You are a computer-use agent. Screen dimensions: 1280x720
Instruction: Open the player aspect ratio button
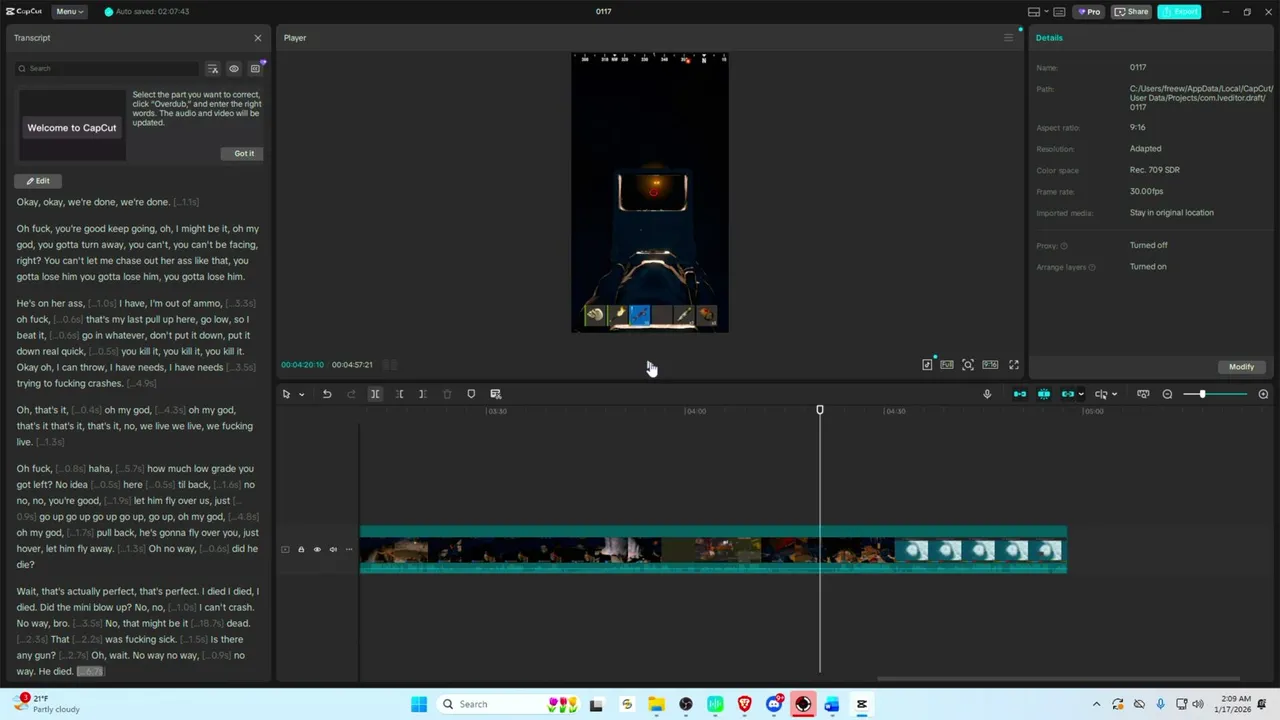click(990, 365)
